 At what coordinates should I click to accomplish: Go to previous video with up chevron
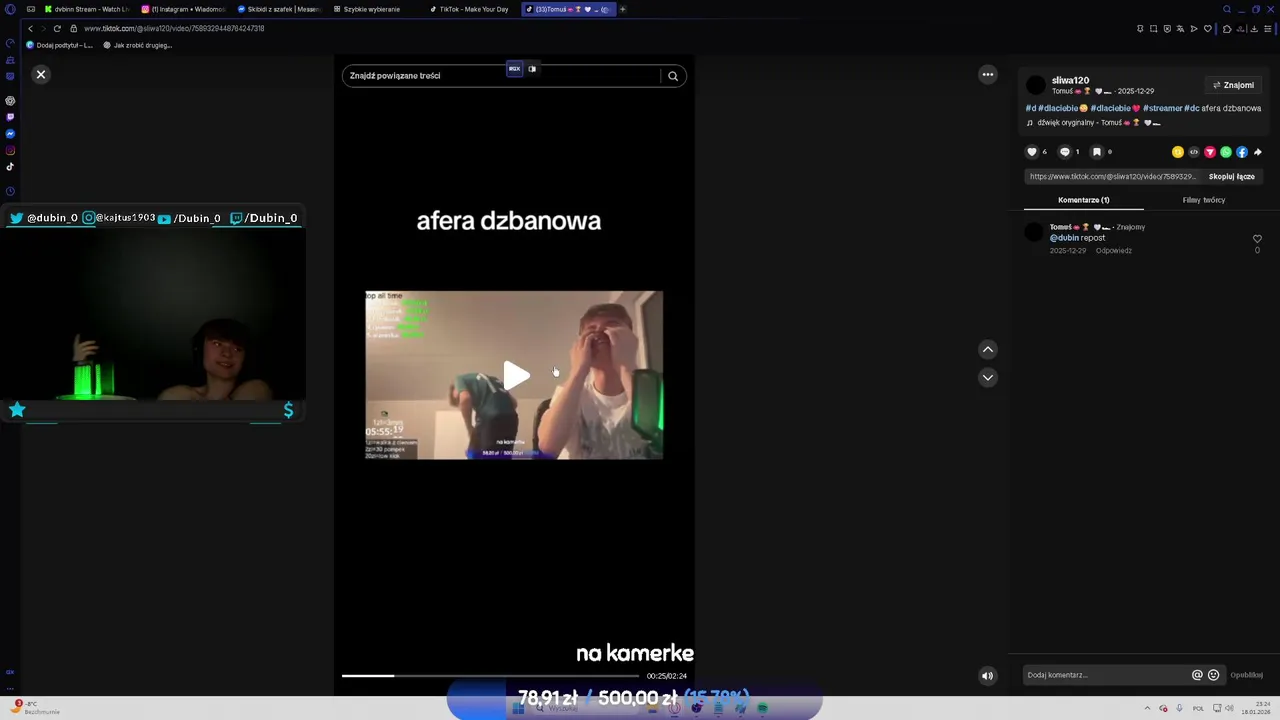tap(988, 349)
